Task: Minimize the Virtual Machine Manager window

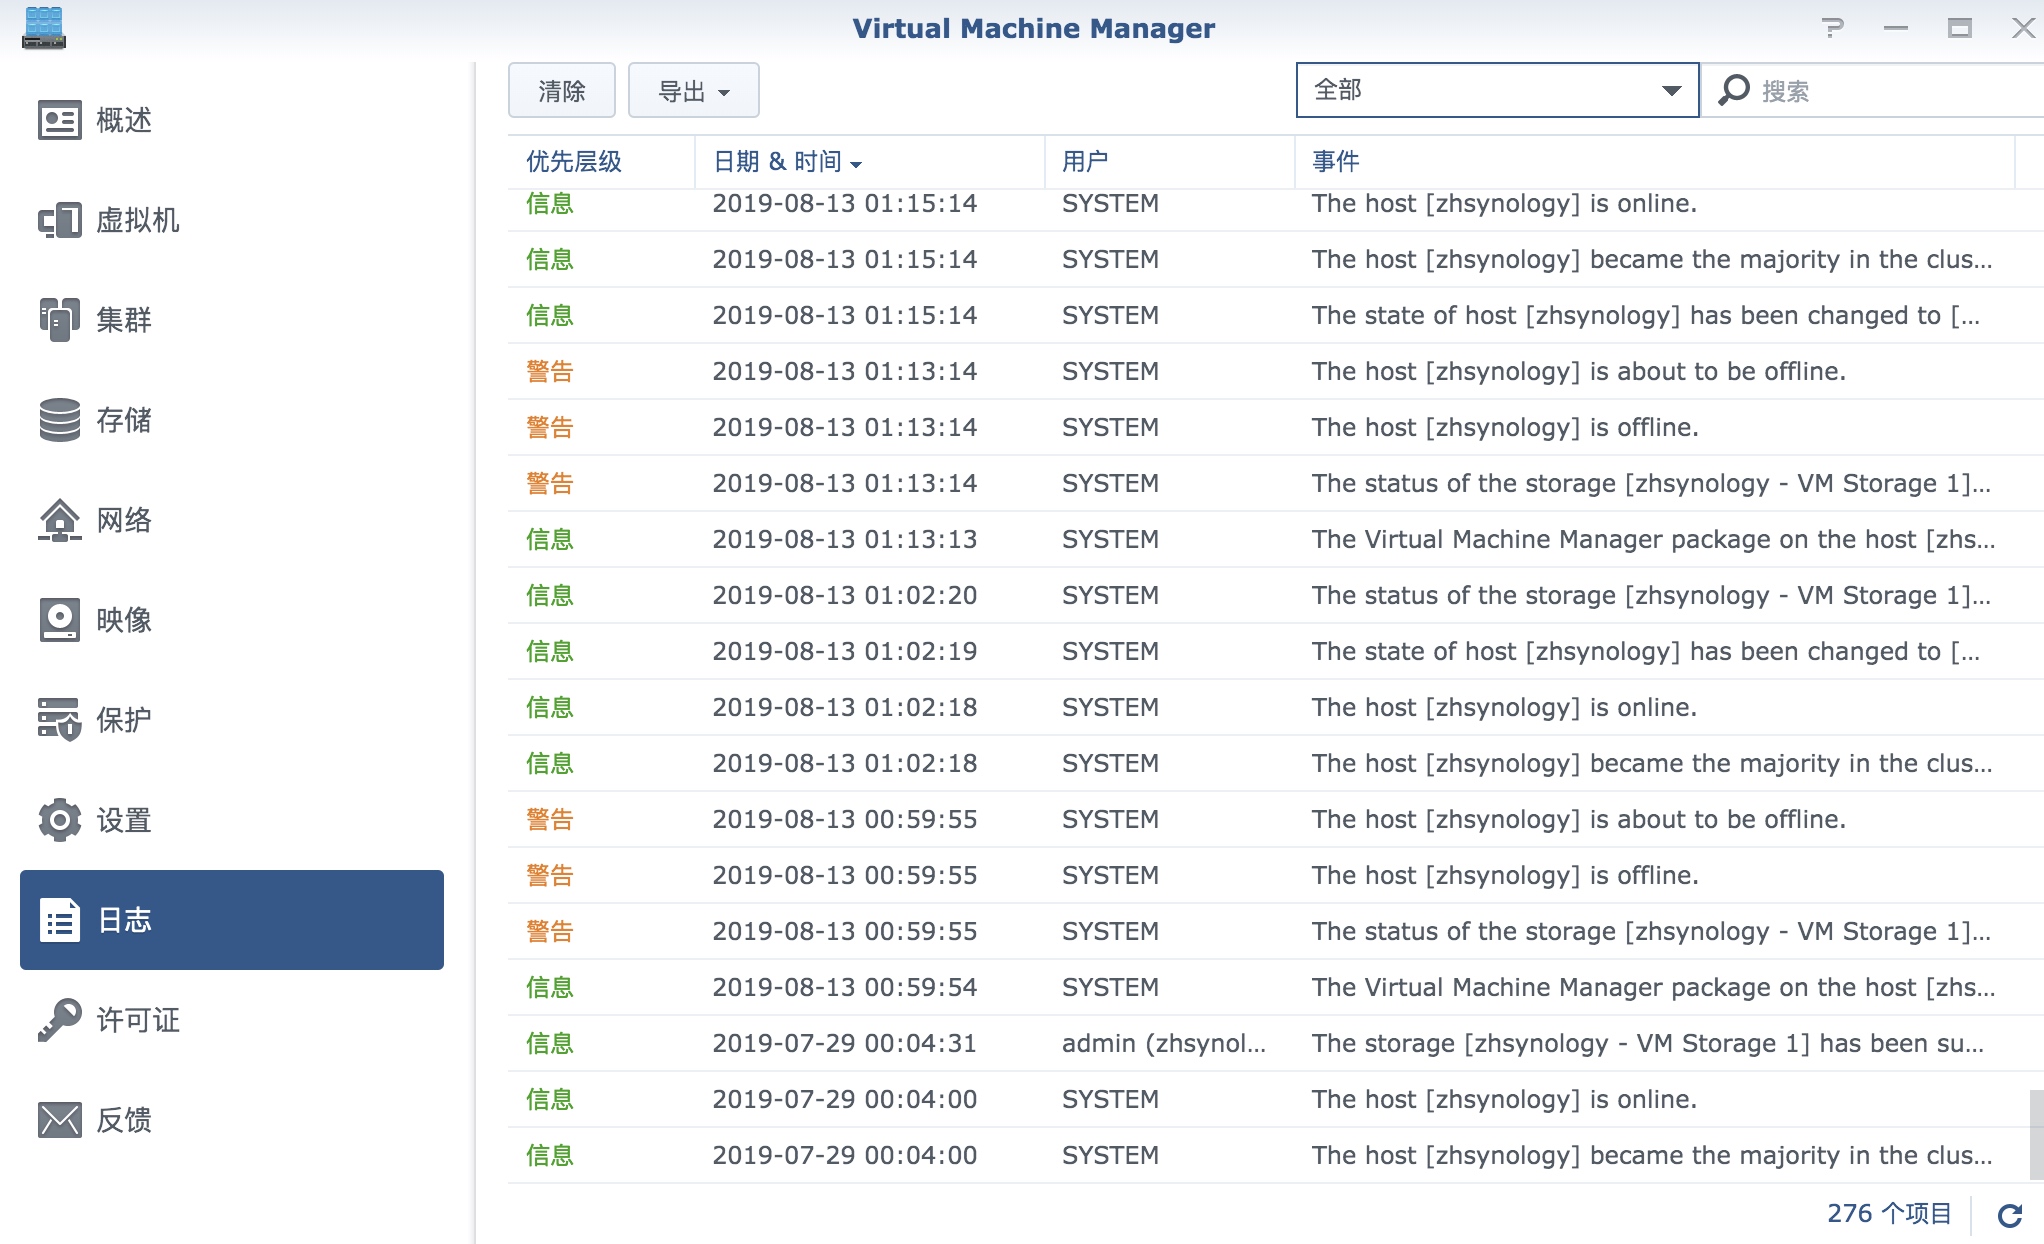Action: 1896,28
